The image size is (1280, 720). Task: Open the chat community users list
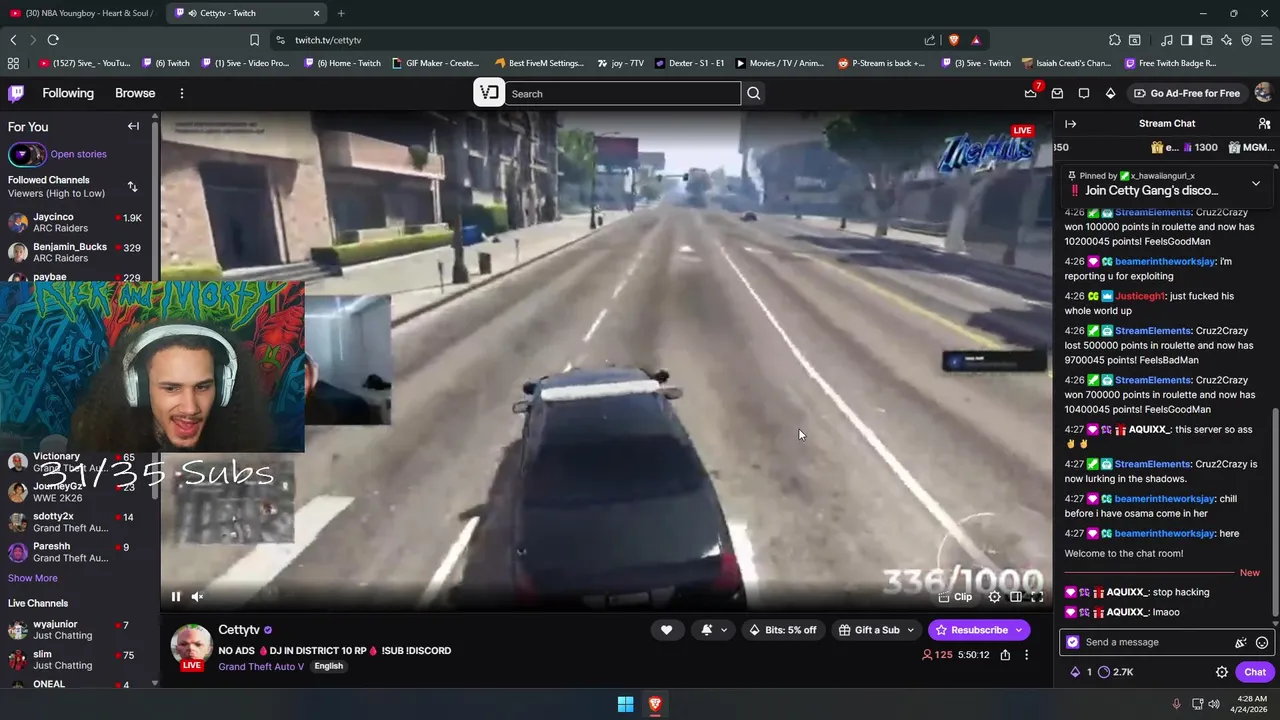click(1264, 124)
